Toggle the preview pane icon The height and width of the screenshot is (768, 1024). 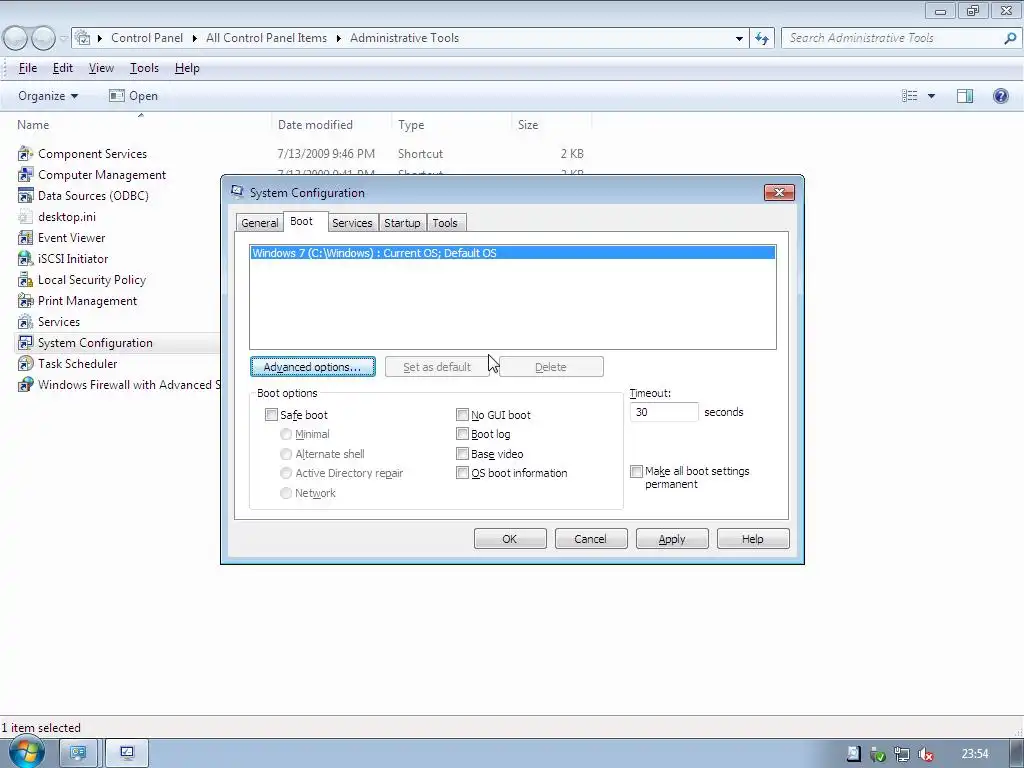click(x=965, y=96)
